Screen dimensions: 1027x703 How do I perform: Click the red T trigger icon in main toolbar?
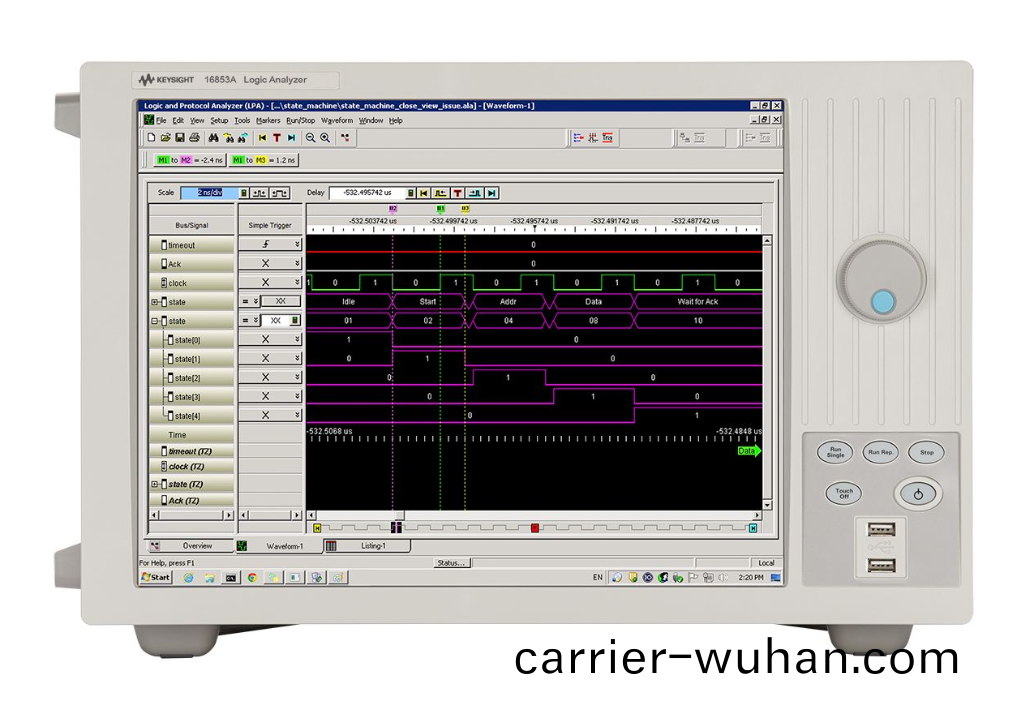[x=277, y=138]
